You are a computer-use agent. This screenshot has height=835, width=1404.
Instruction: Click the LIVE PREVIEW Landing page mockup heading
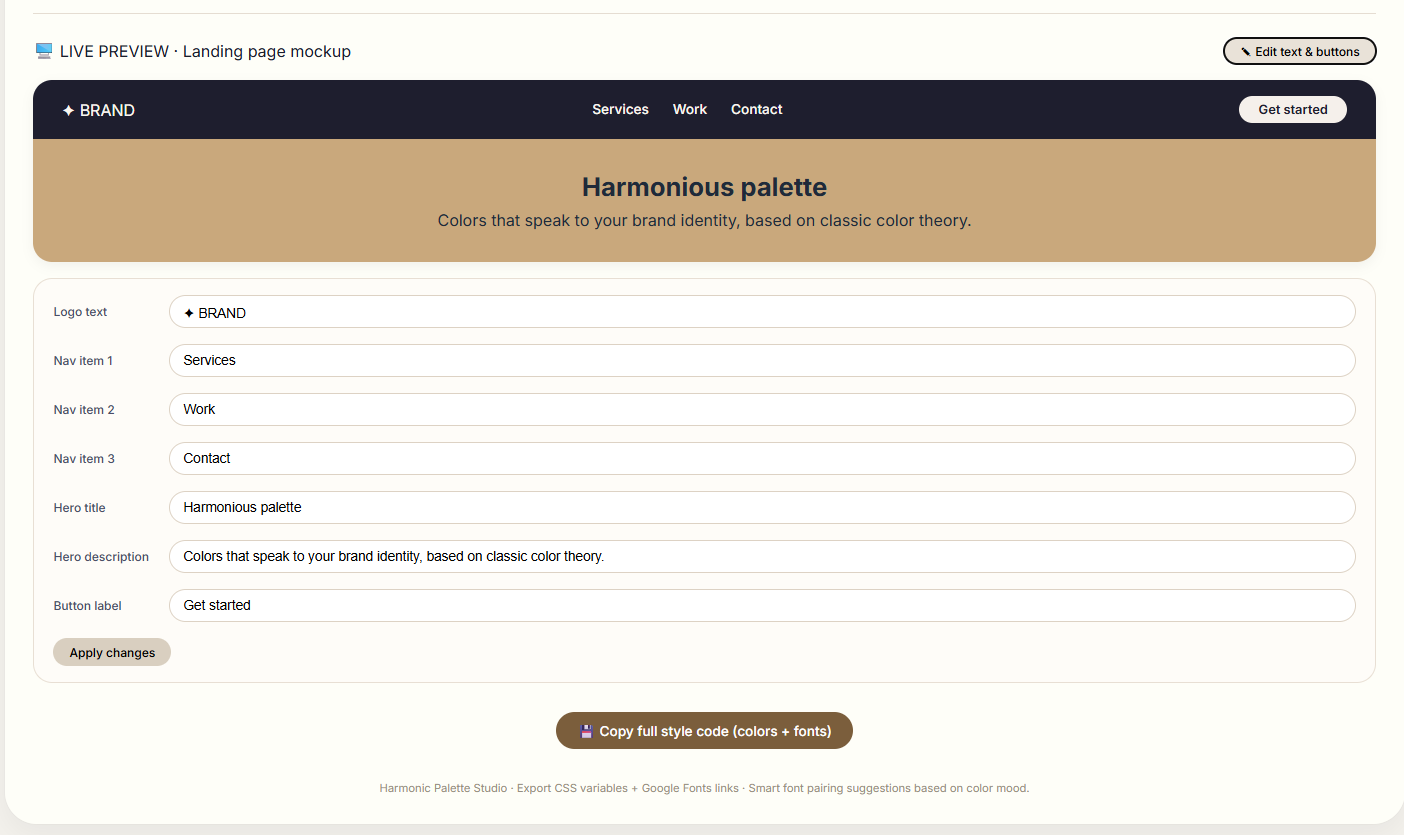pyautogui.click(x=193, y=51)
